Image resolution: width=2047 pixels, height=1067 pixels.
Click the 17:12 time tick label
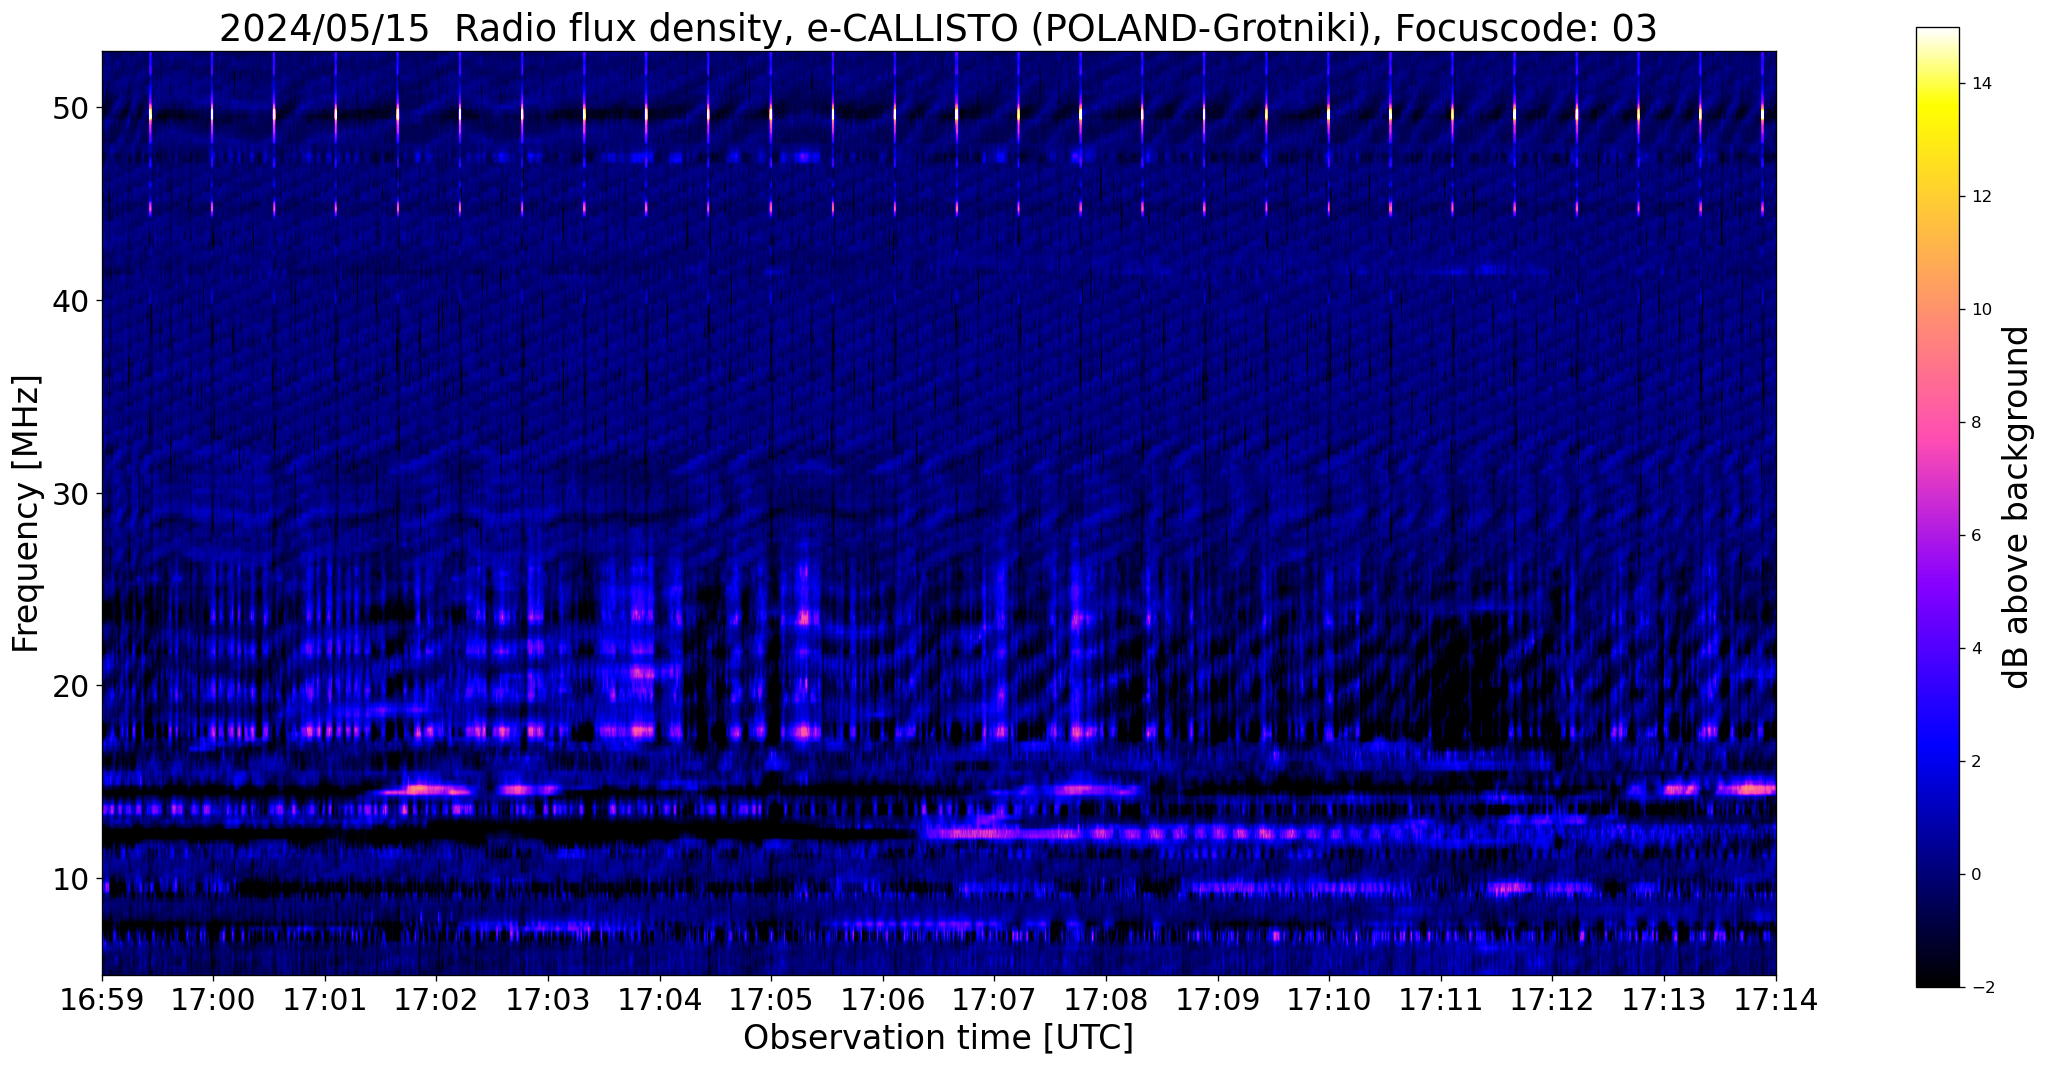click(x=1552, y=999)
